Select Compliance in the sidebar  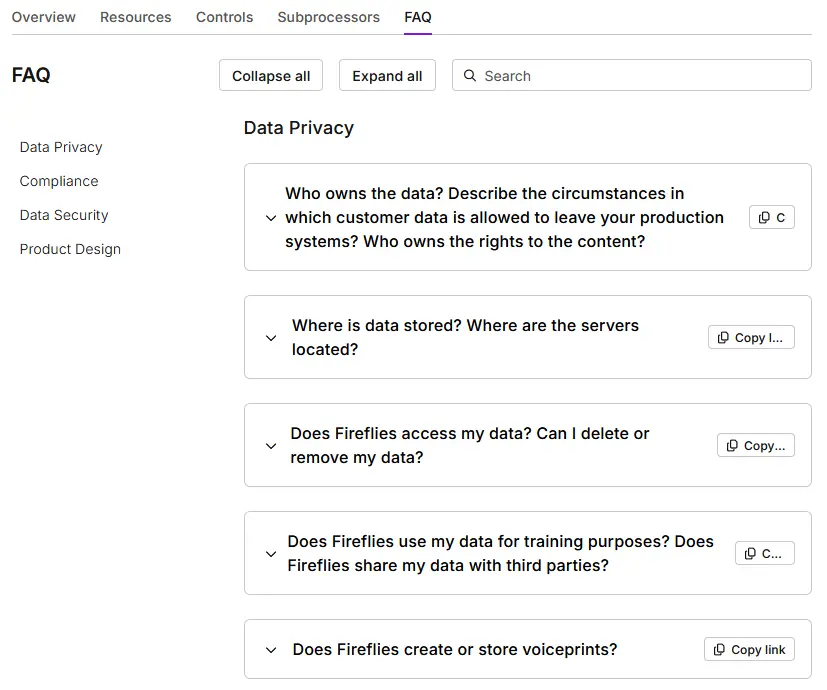[58, 181]
